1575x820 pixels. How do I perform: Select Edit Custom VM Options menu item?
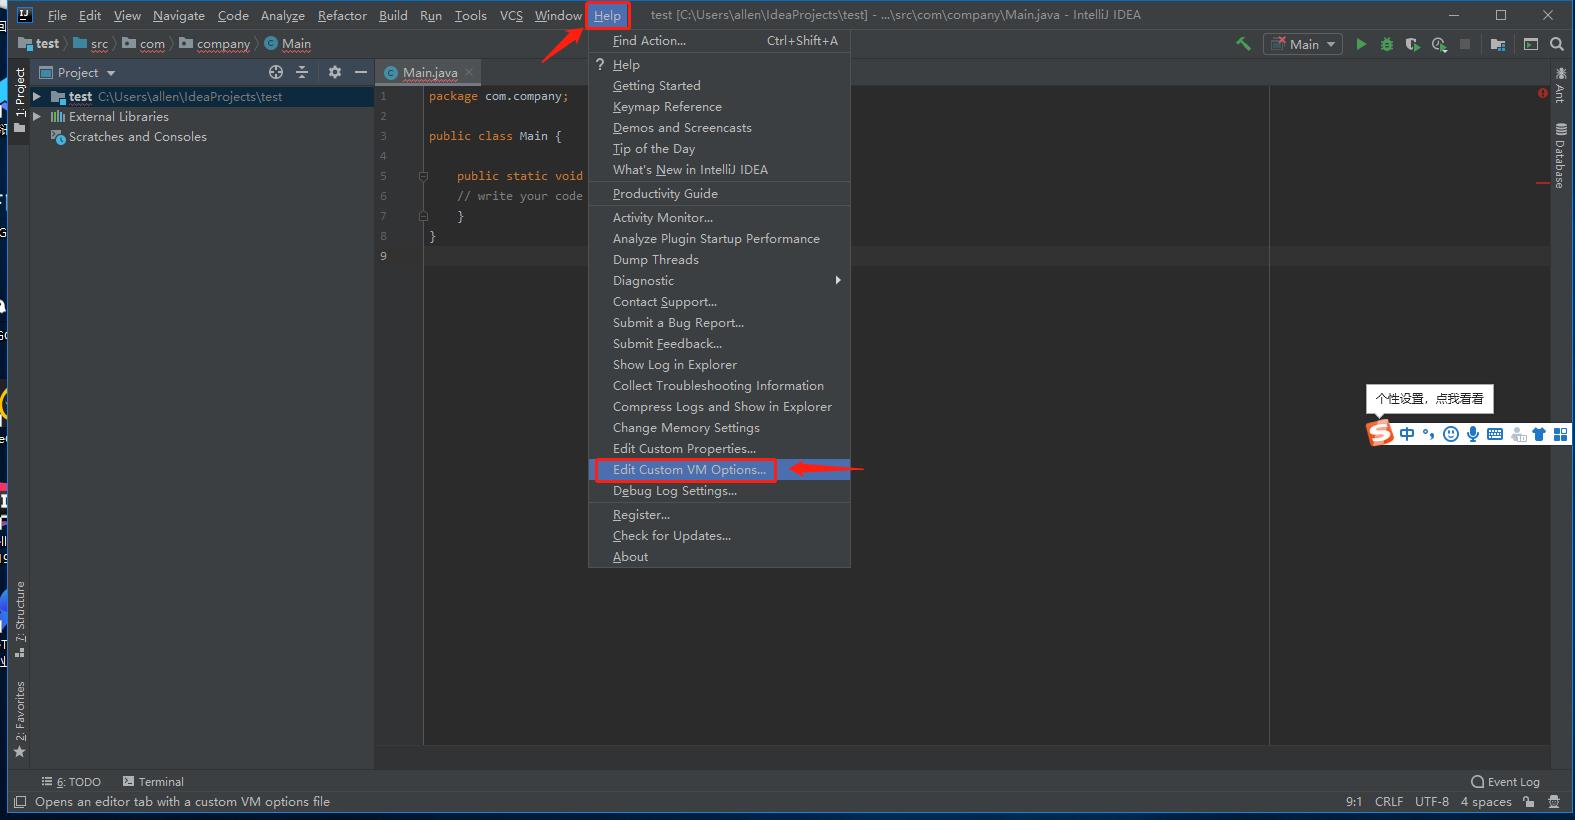pos(689,470)
